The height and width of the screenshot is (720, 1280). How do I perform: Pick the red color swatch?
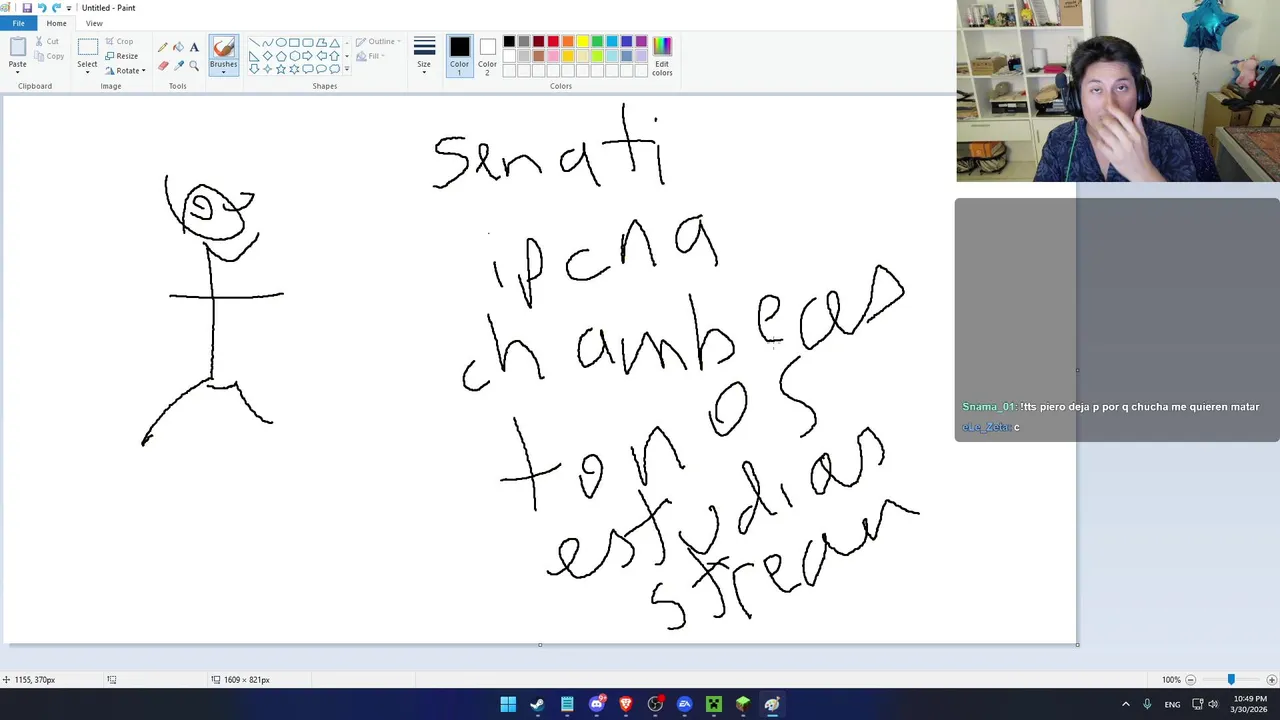(x=553, y=42)
